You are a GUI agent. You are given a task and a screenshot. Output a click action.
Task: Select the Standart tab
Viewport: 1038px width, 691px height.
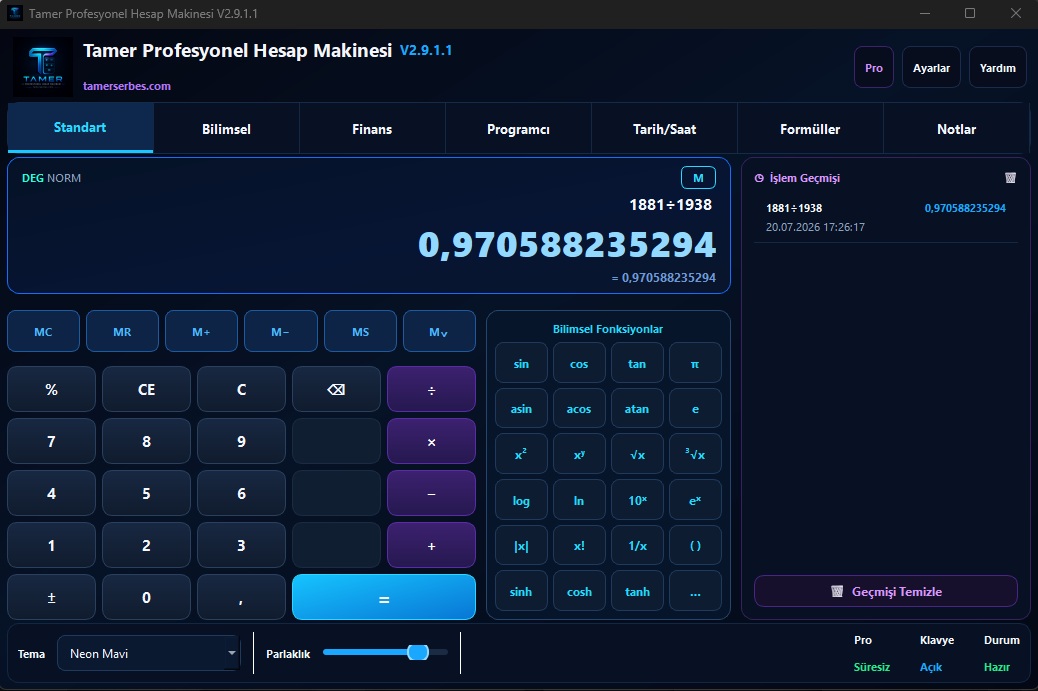80,128
